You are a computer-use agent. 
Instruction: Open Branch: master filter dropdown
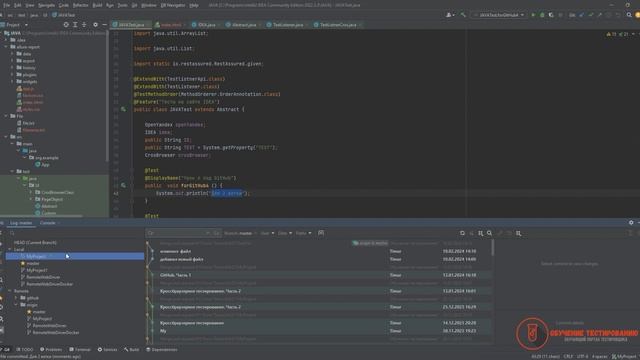[240, 233]
